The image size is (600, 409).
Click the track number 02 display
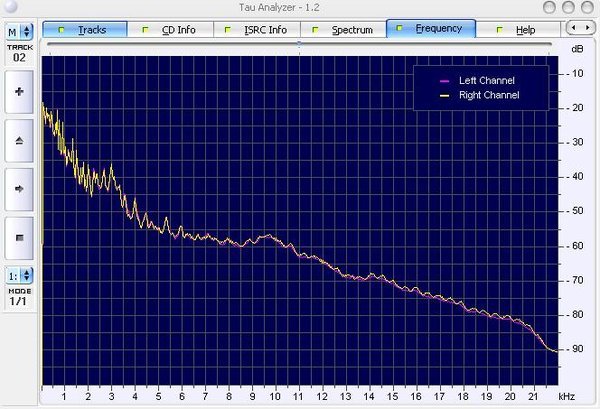pos(19,58)
